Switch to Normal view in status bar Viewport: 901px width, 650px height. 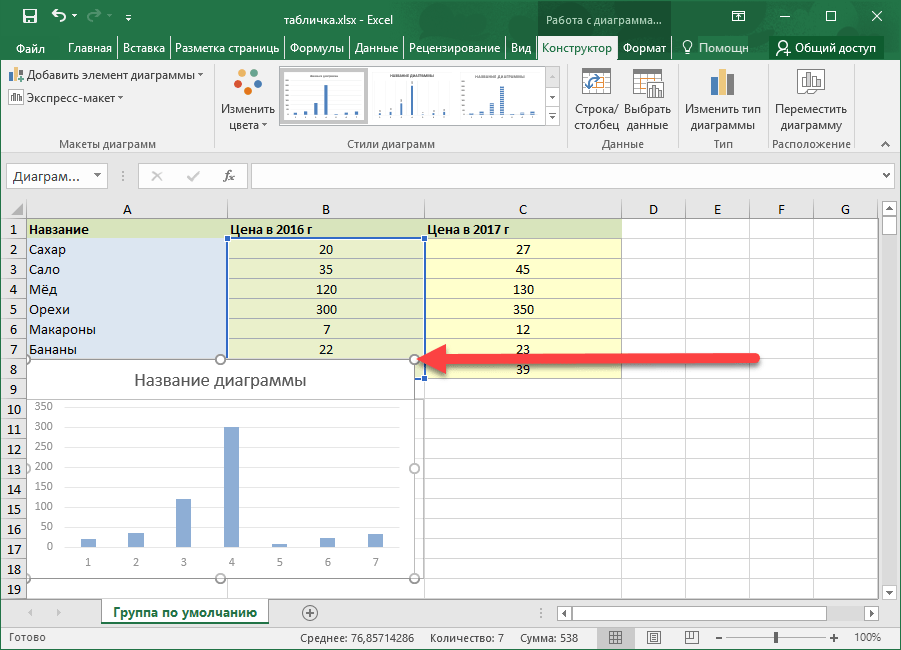617,637
